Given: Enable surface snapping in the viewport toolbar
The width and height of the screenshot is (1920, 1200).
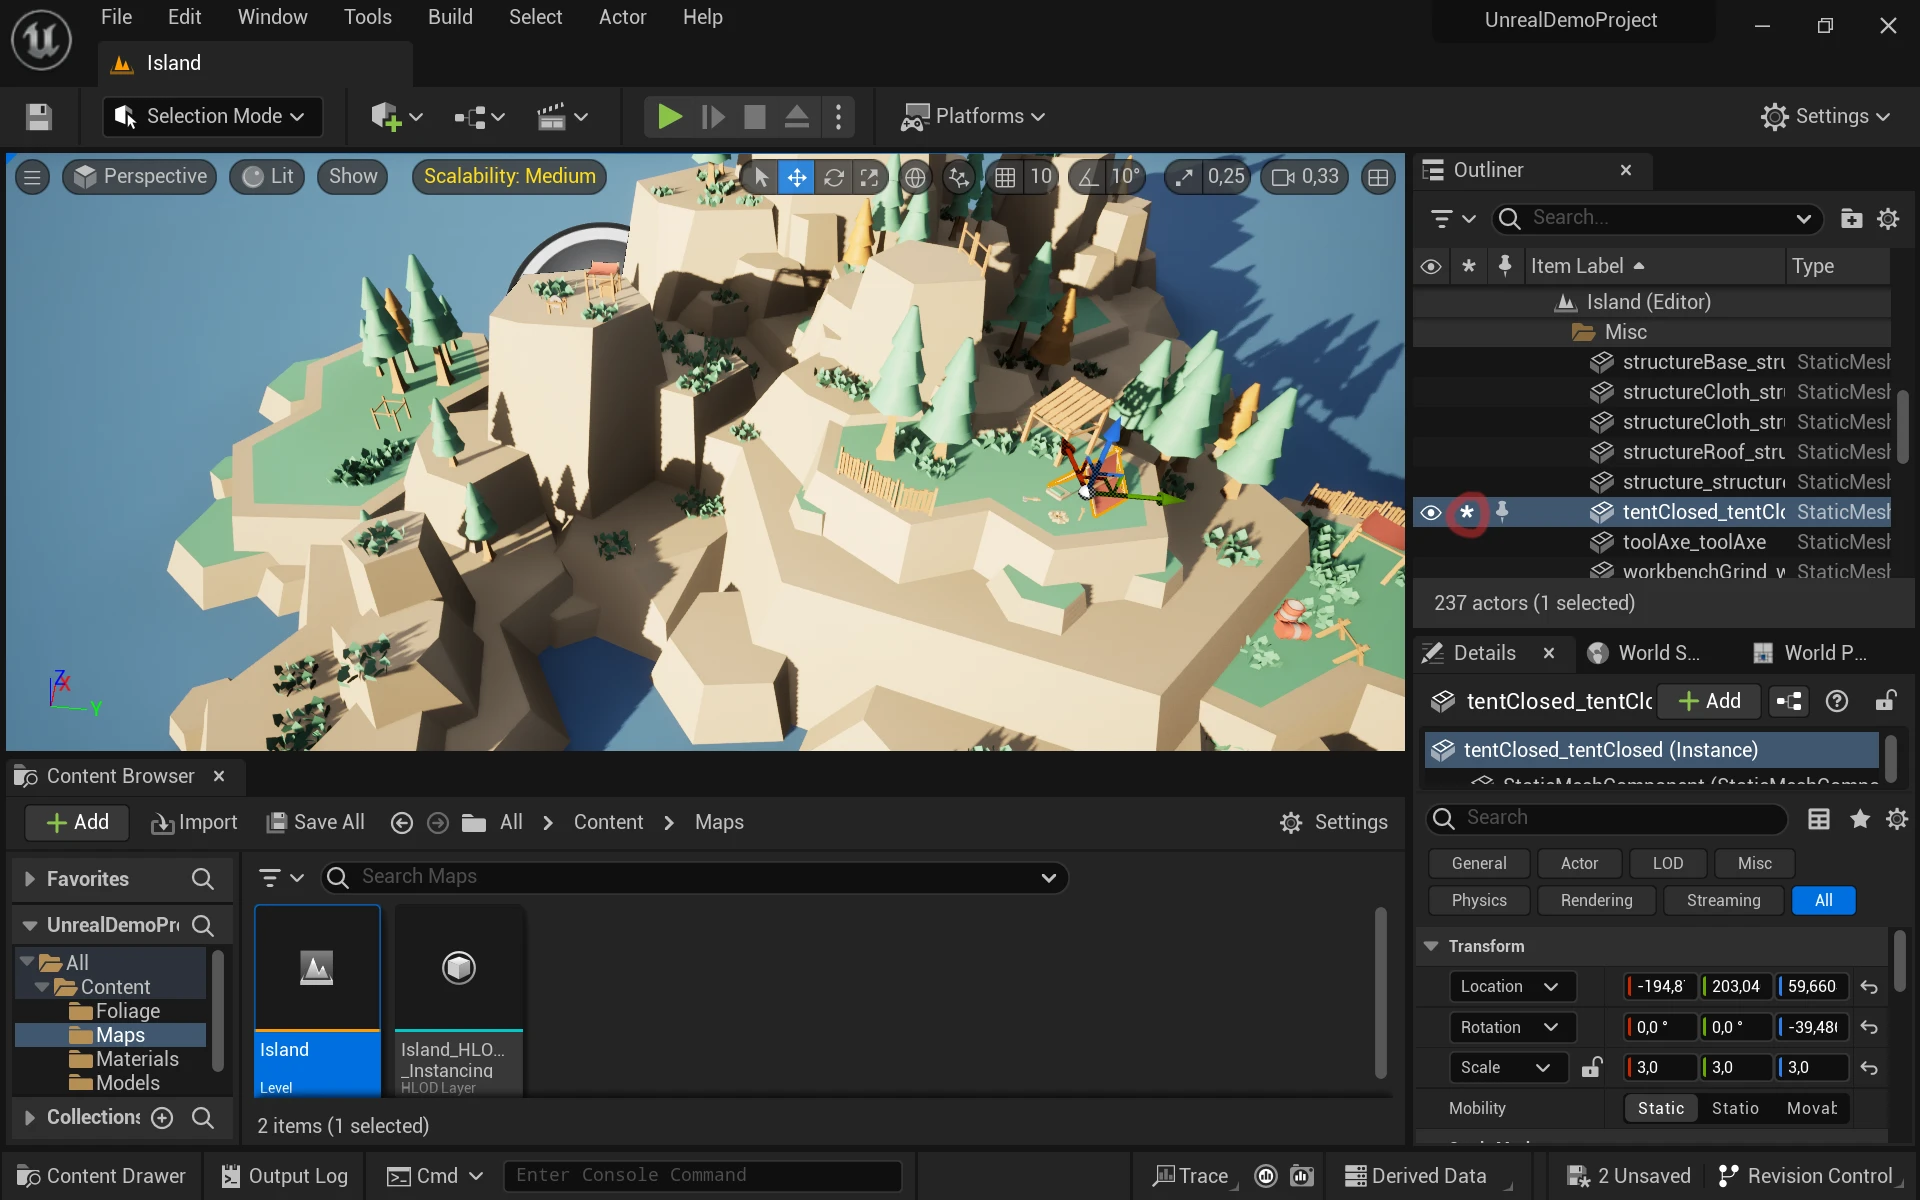Looking at the screenshot, I should pos(958,176).
